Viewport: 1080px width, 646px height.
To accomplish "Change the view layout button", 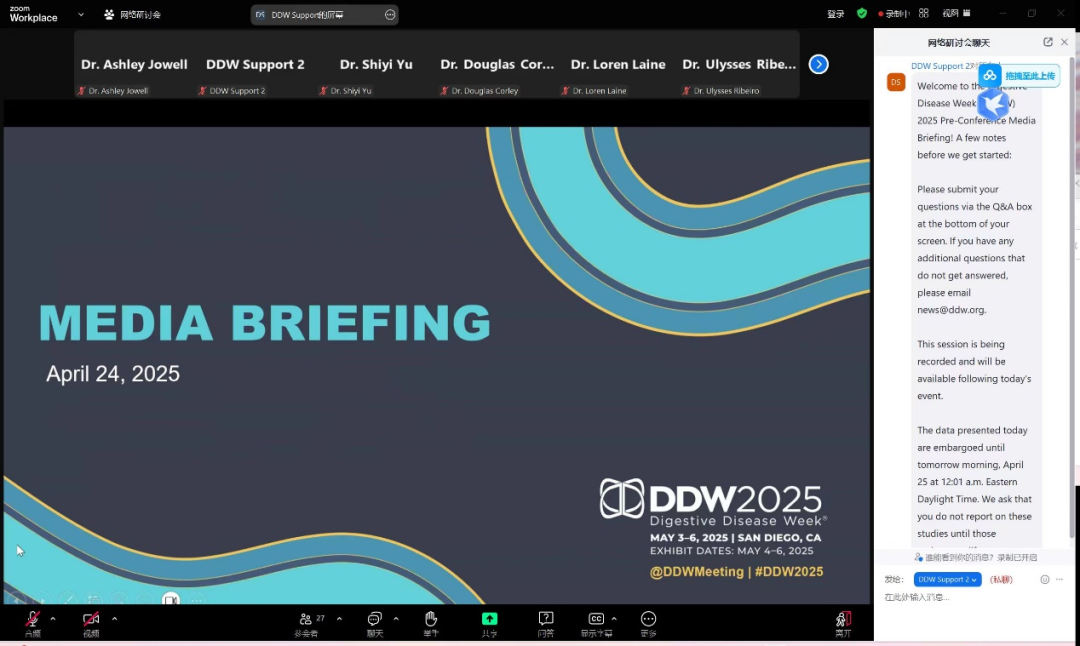I will [x=957, y=13].
